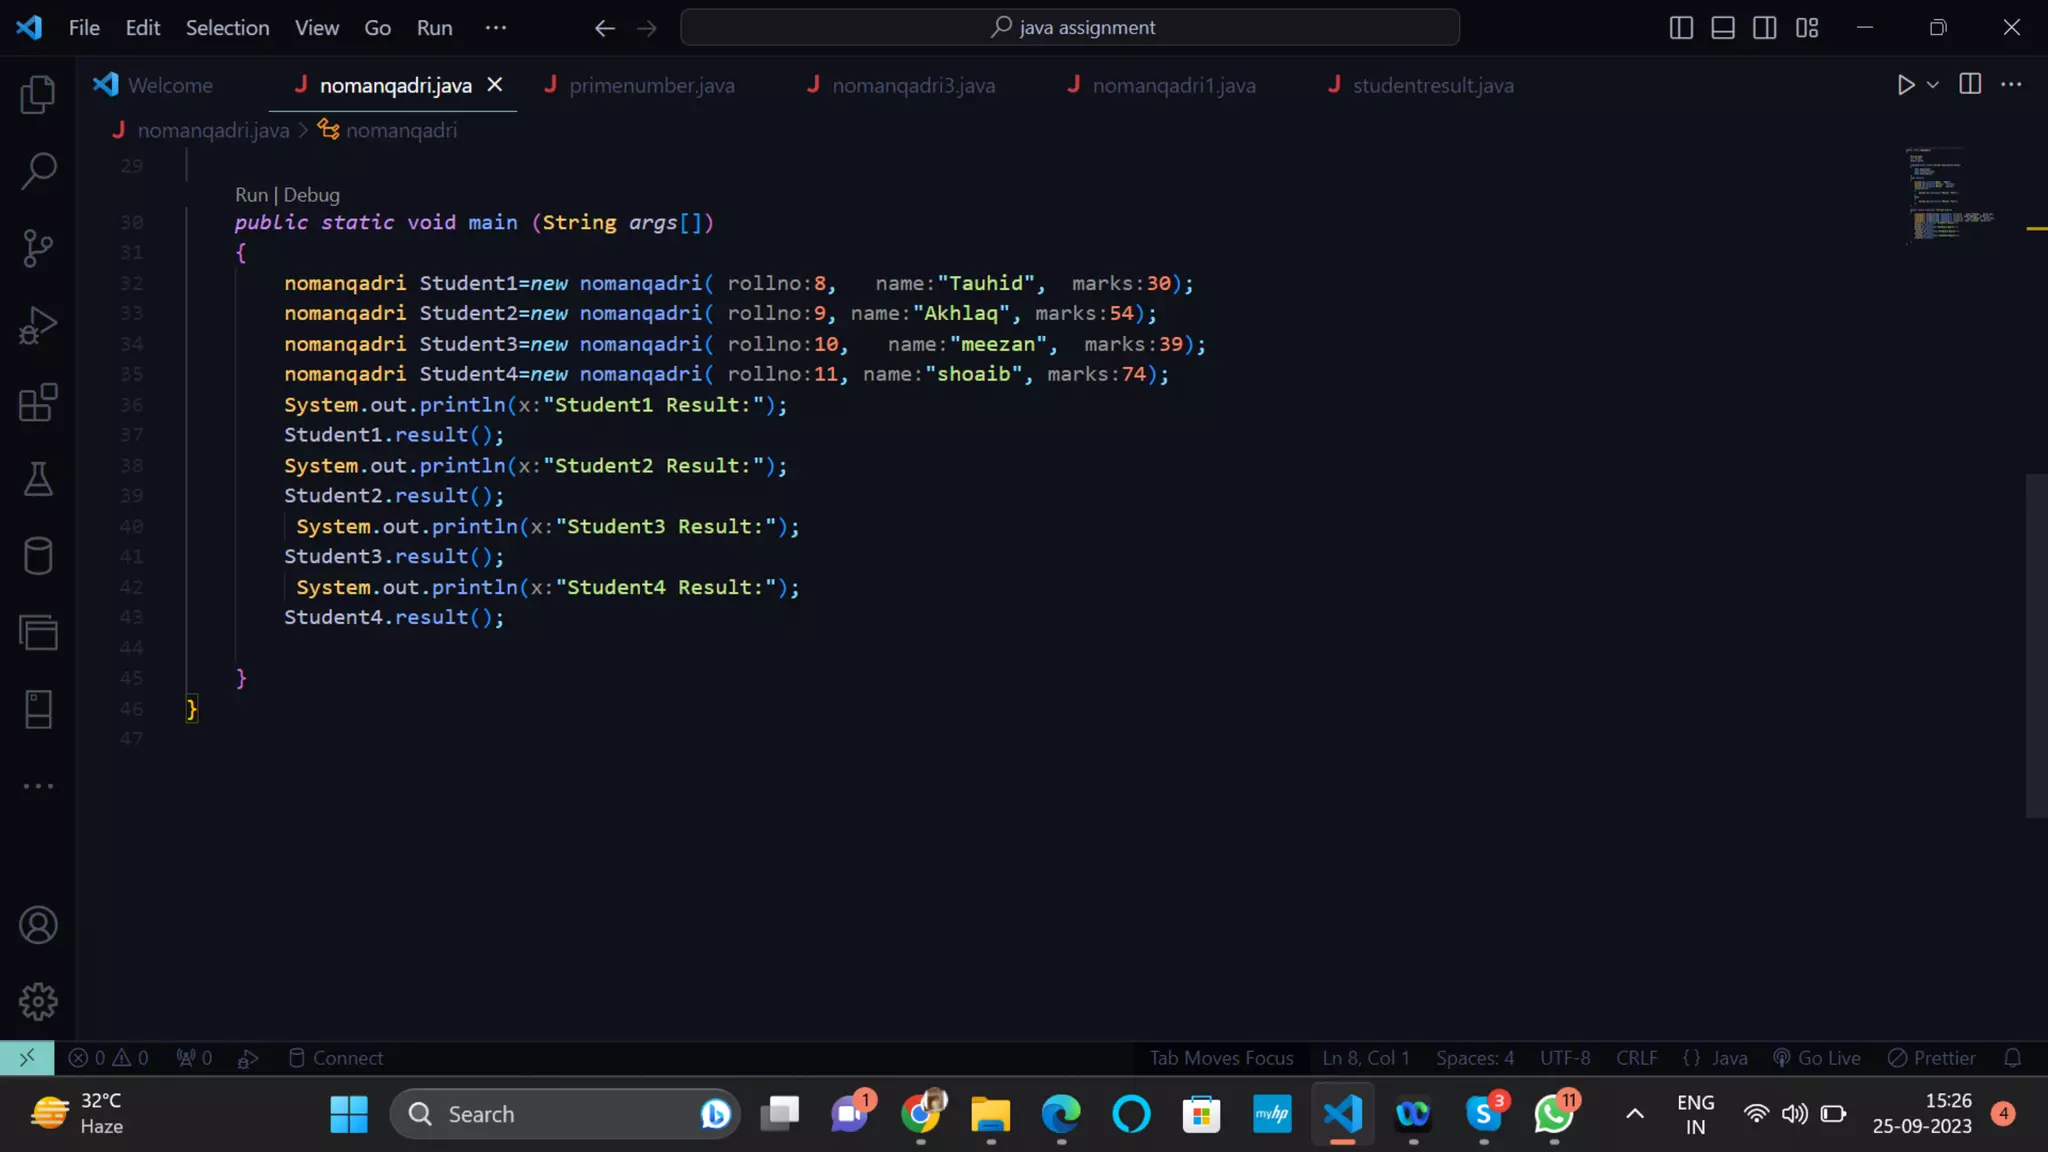Open the Selection menu
2048x1152 pixels.
[227, 28]
